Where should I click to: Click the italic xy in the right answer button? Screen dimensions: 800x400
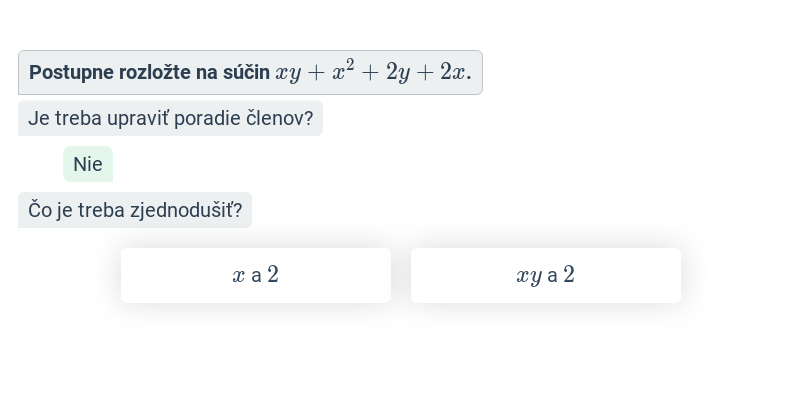click(529, 277)
